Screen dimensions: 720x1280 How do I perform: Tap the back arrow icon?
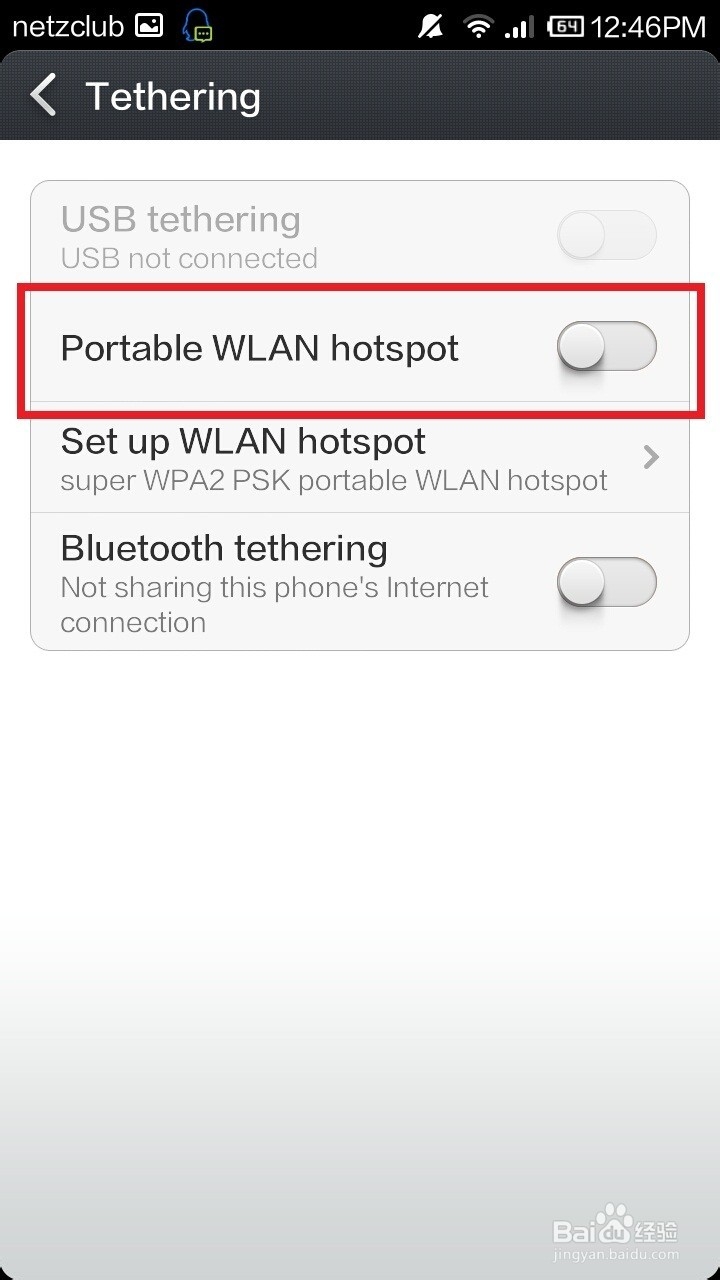click(x=43, y=96)
